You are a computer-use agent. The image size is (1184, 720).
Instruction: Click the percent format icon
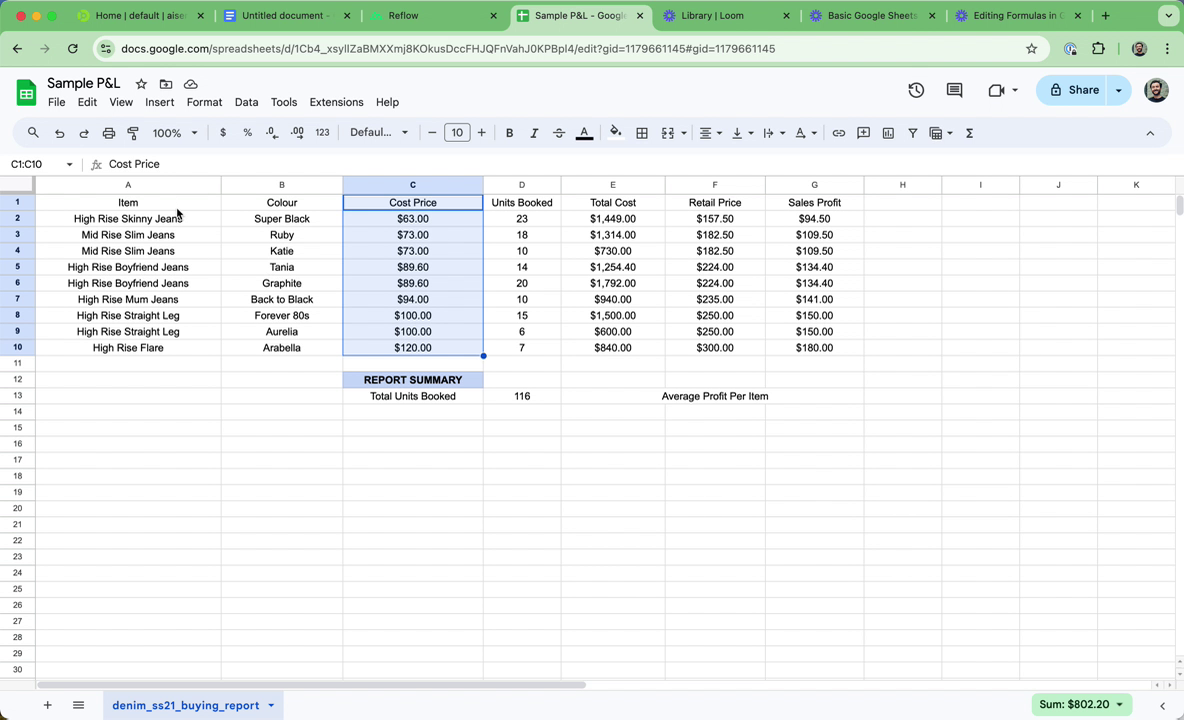tap(247, 132)
